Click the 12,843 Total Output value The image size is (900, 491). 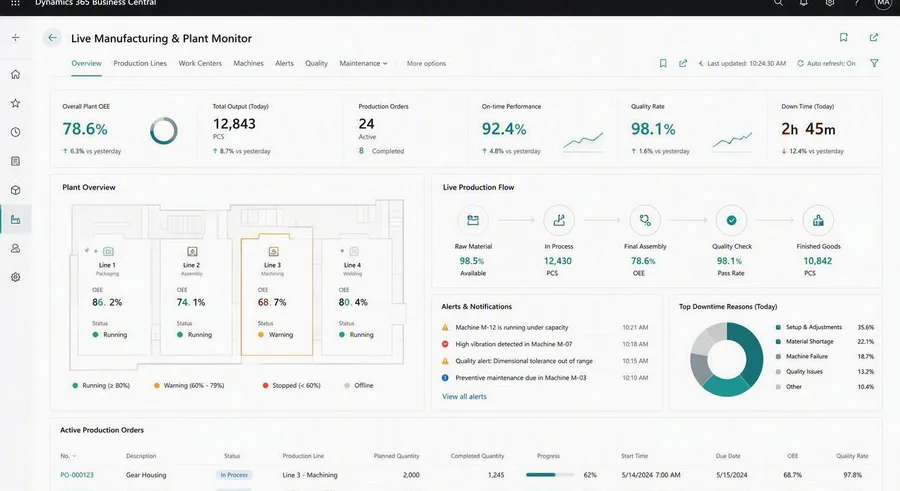pos(234,123)
